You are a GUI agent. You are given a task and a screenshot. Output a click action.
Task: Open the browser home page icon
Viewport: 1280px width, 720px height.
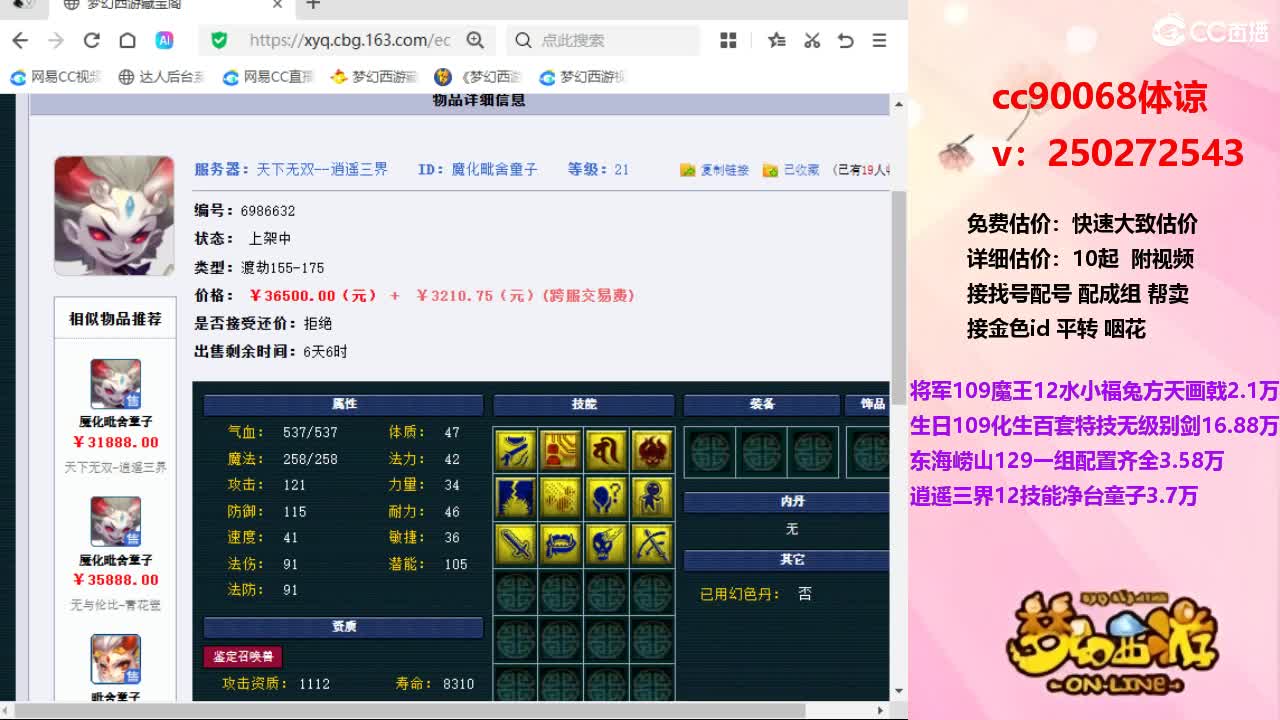click(x=127, y=40)
